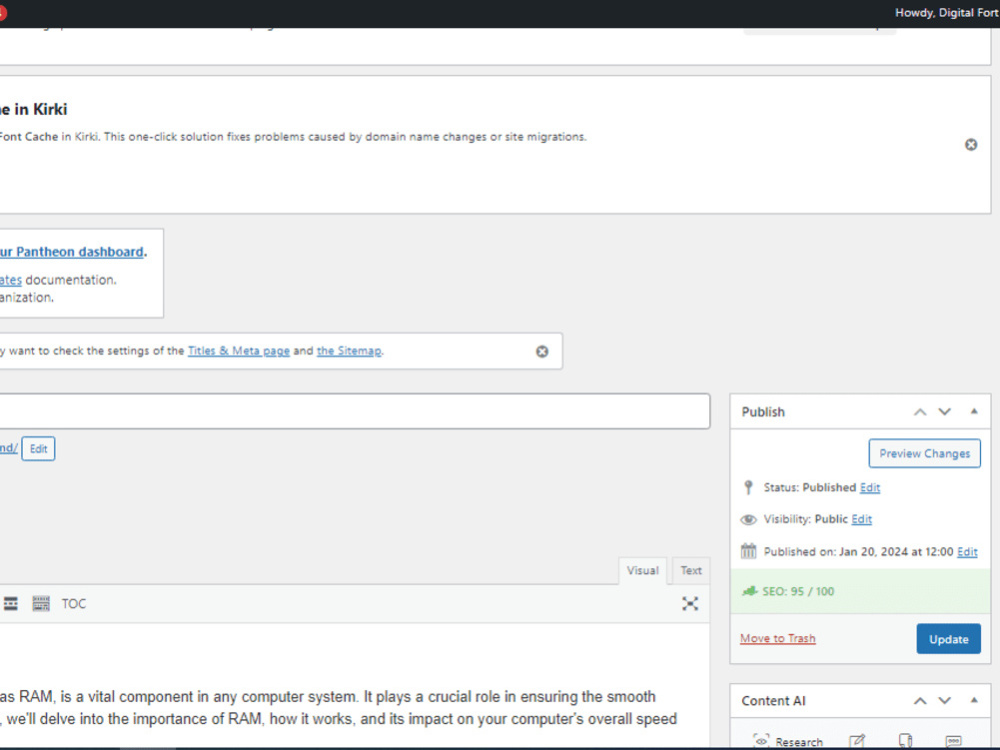Enter distraction-free fullscreen writing mode
1000x750 pixels.
(x=689, y=603)
